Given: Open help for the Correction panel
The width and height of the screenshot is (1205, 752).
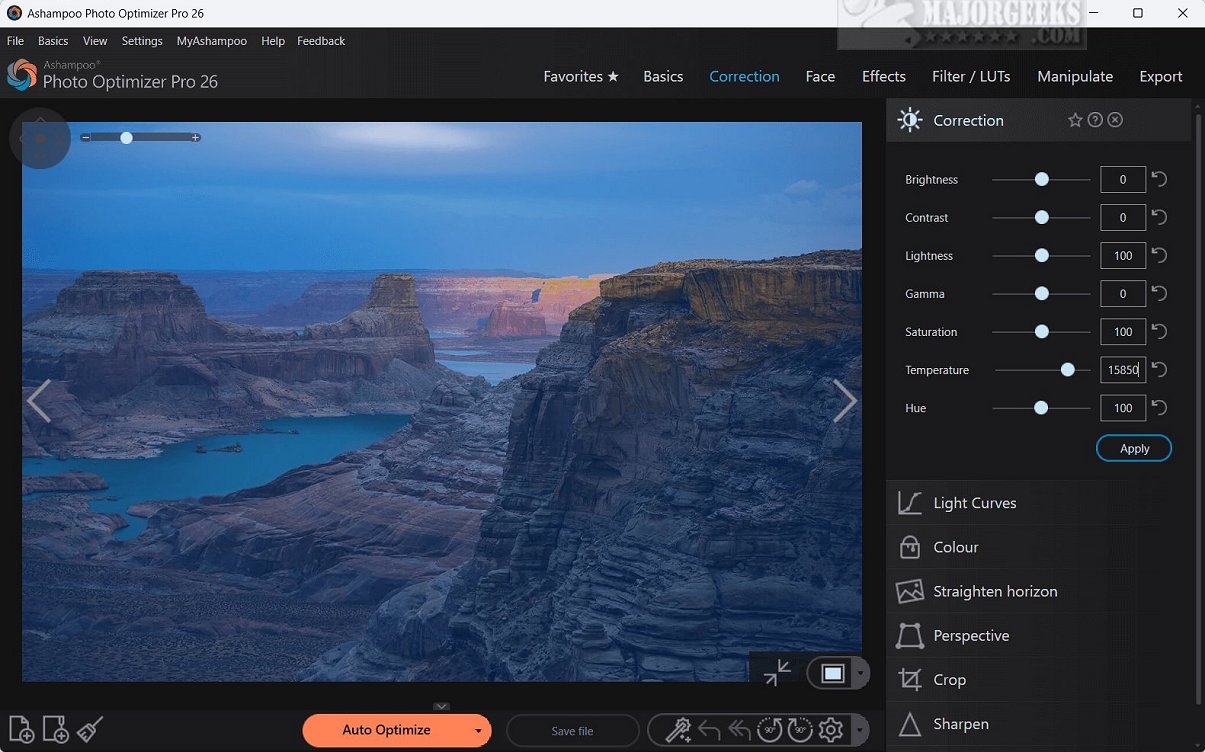Looking at the screenshot, I should click(x=1095, y=120).
